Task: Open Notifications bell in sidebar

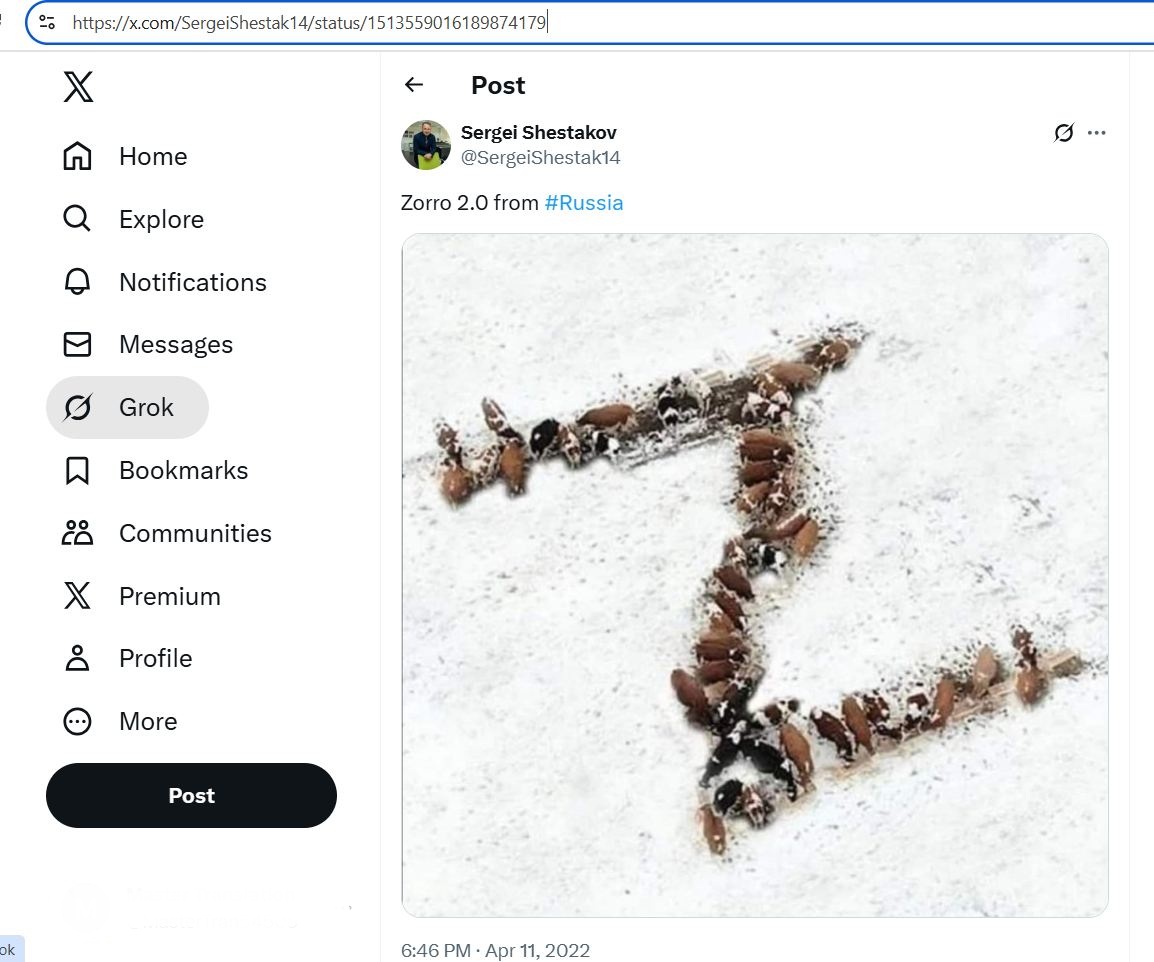Action: 163,283
